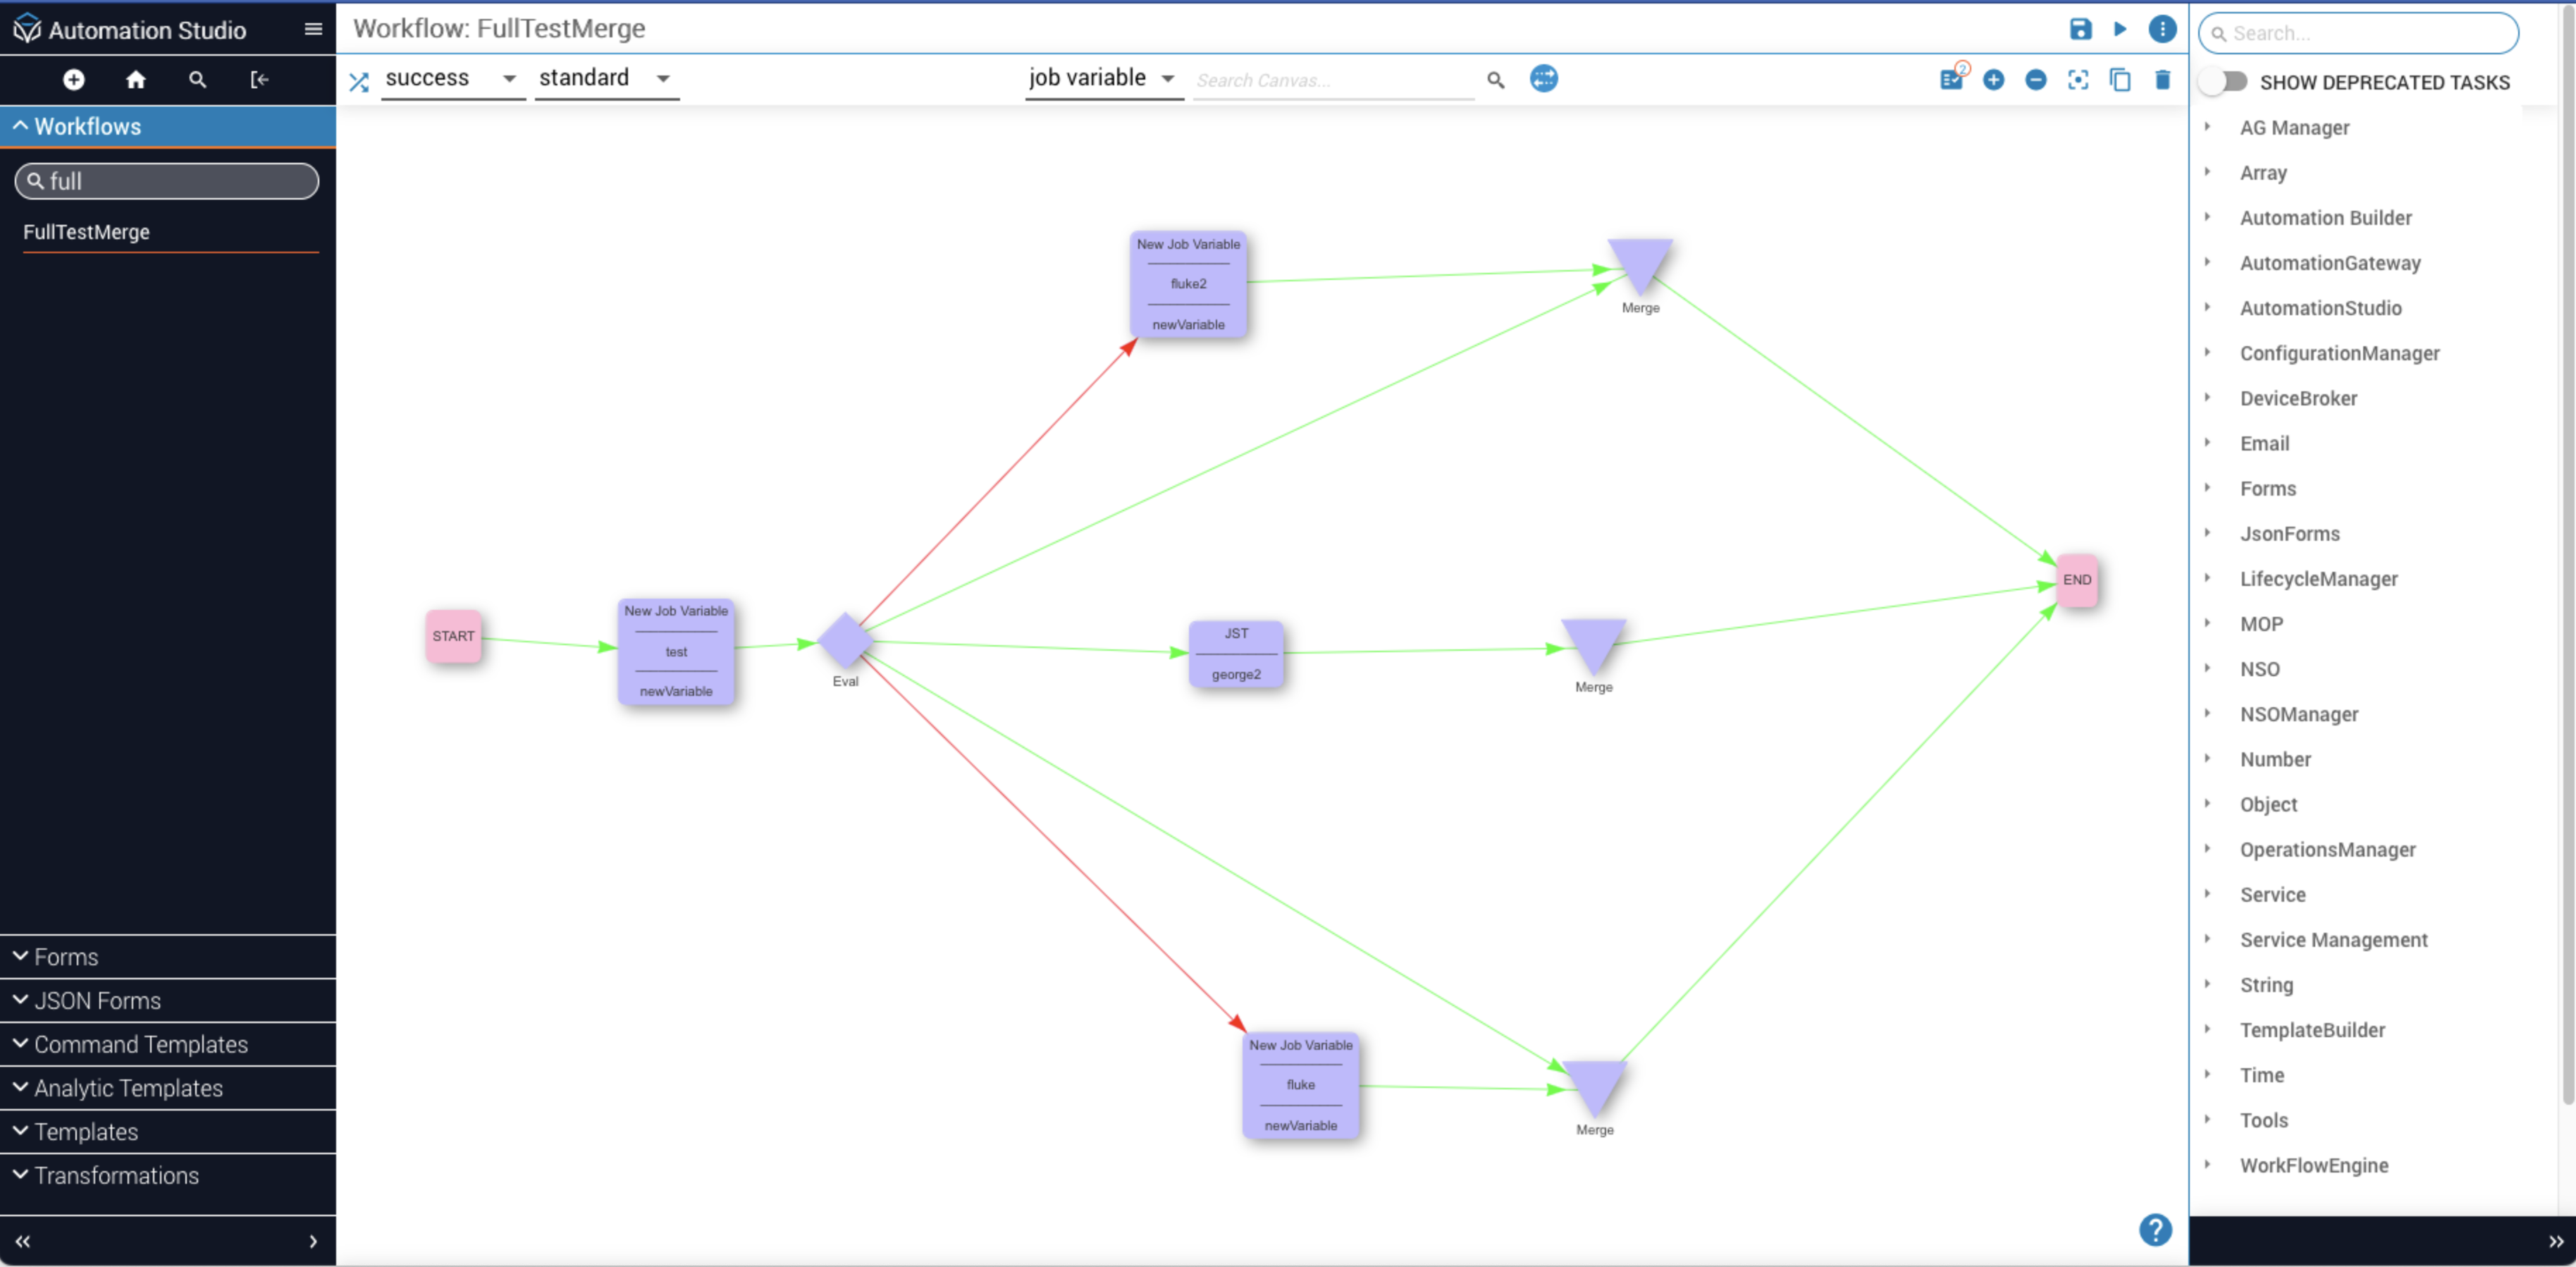Run the workflow with play icon

coord(2119,29)
